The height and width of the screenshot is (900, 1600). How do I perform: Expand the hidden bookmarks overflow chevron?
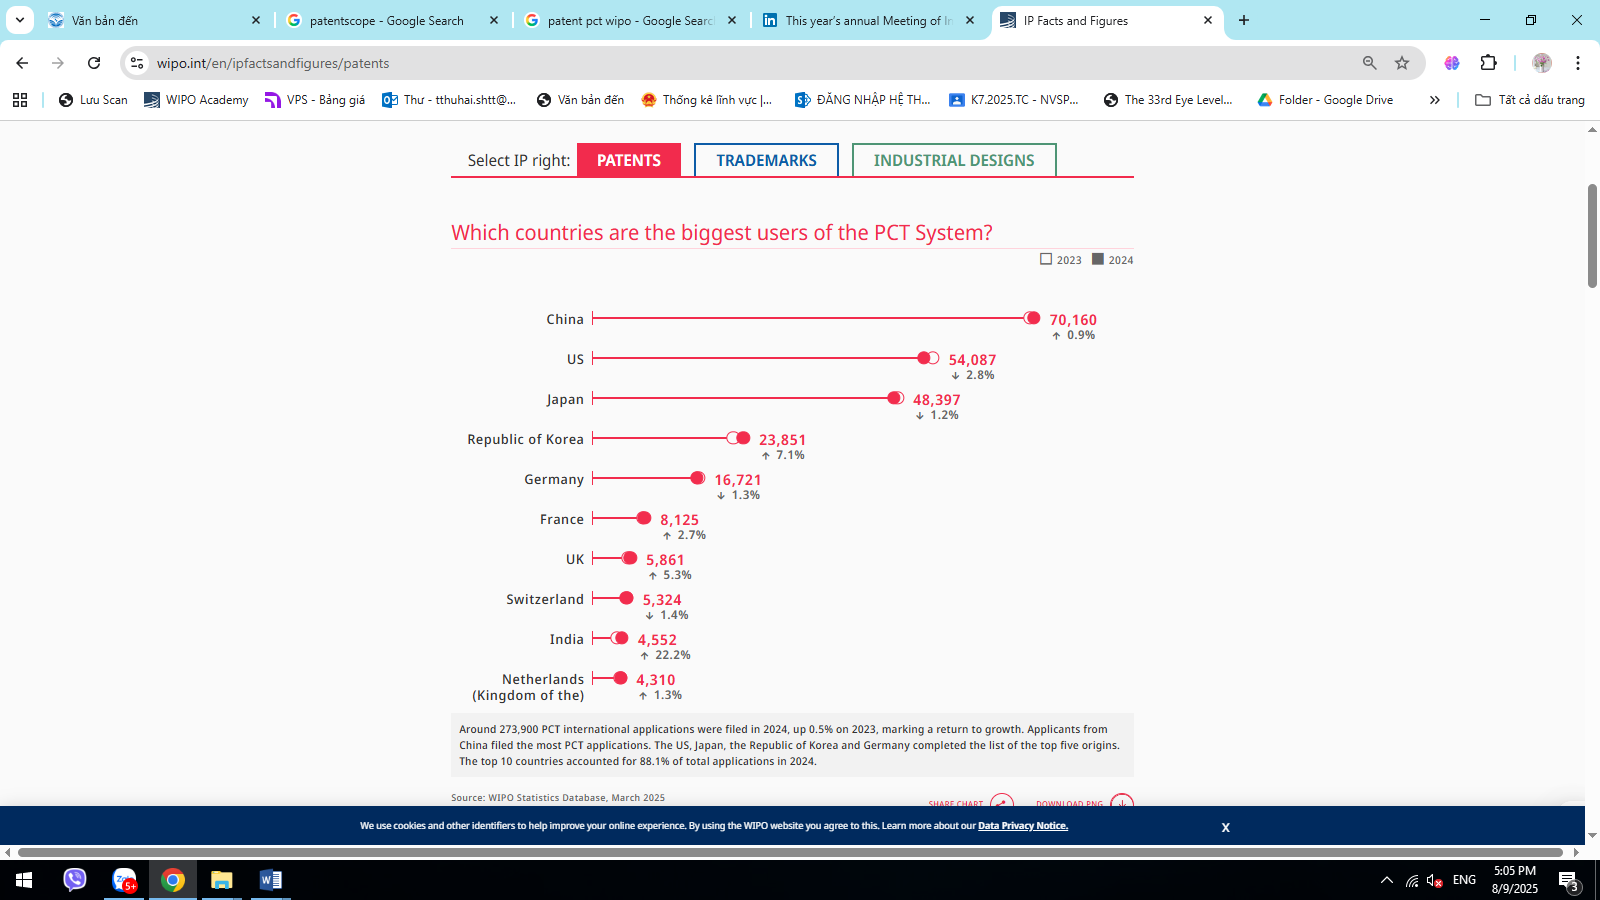1434,100
